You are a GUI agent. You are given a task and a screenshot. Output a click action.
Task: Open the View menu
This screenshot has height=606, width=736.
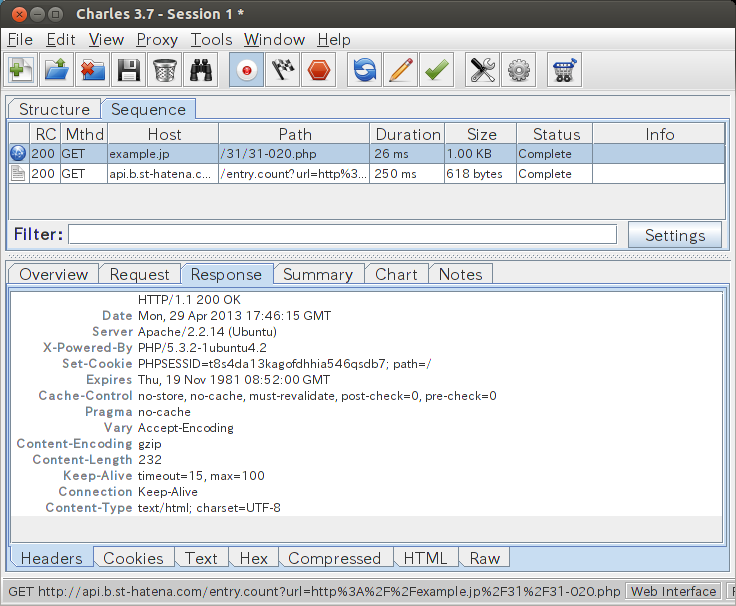[x=106, y=40]
